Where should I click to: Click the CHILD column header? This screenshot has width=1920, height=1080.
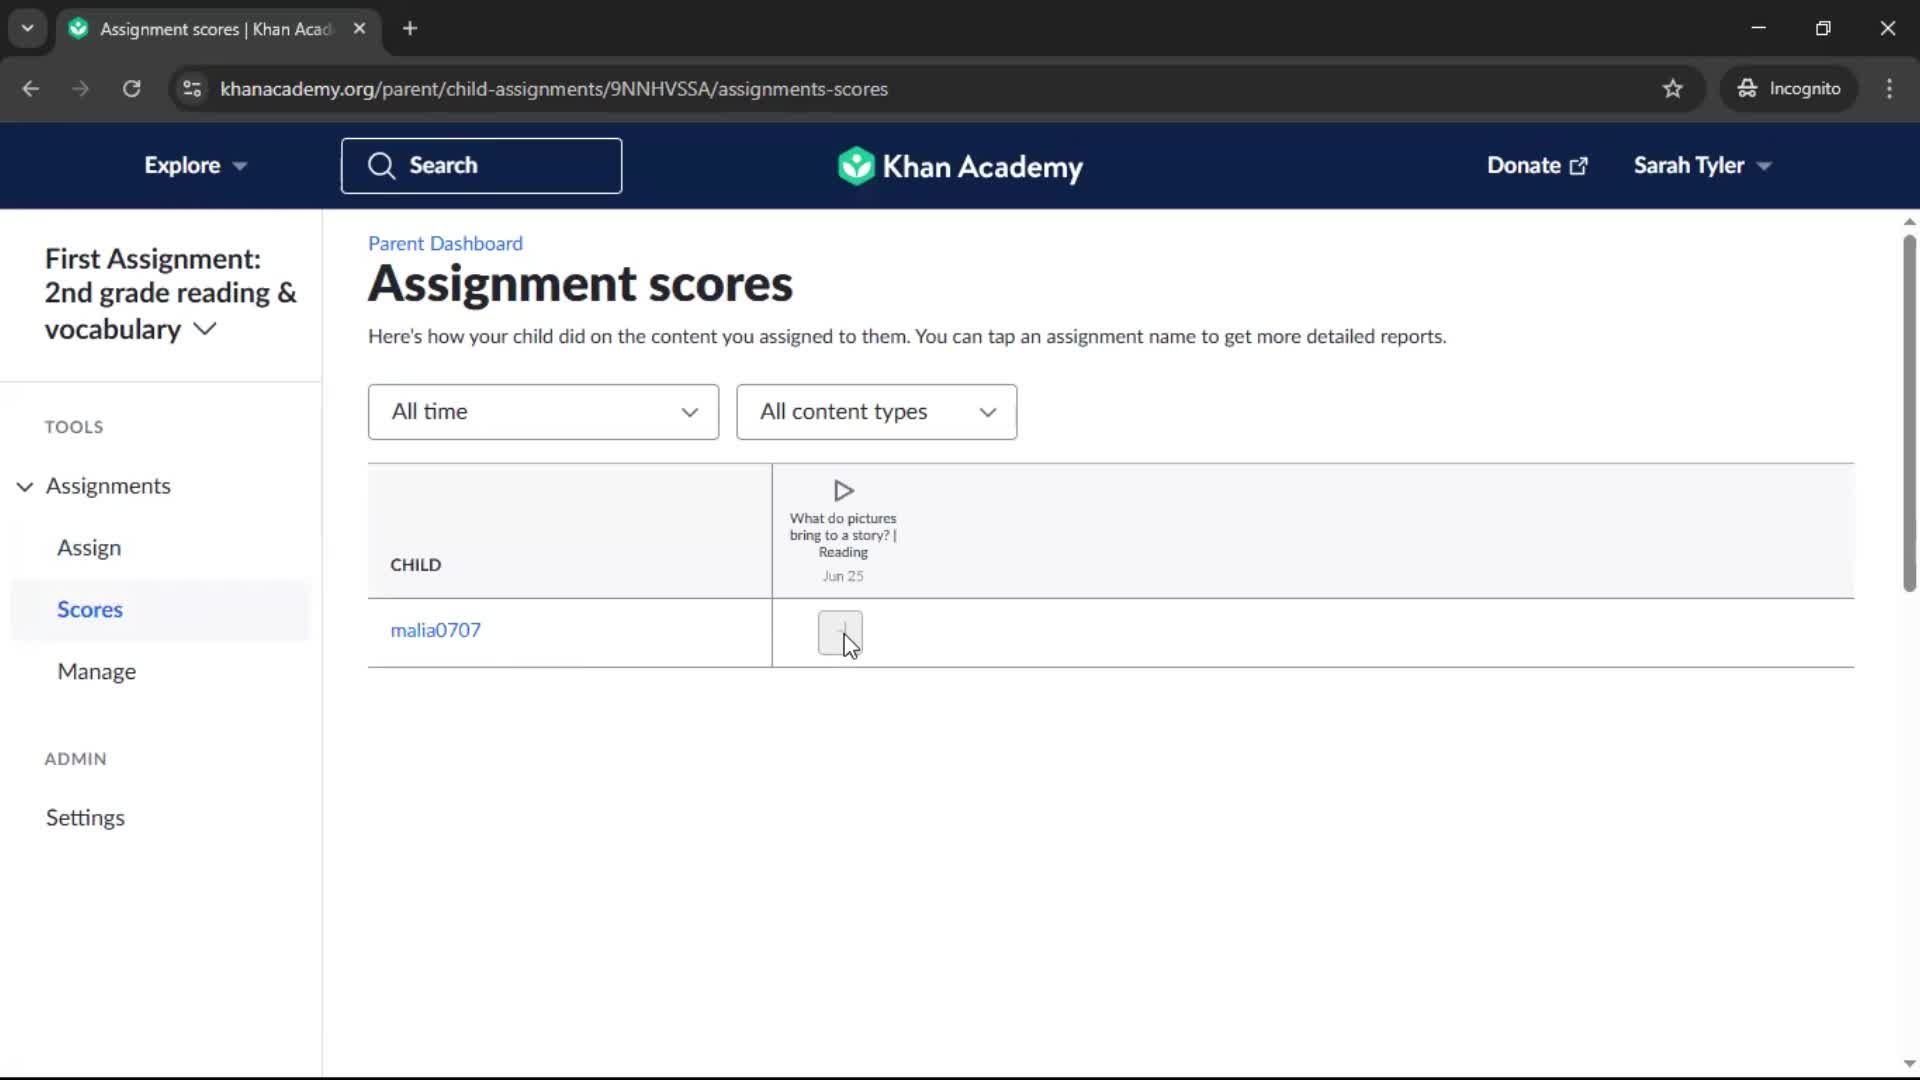click(x=415, y=565)
